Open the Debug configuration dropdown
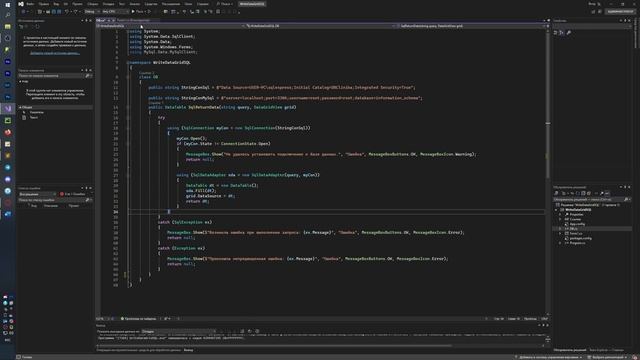This screenshot has width=640, height=360. pyautogui.click(x=92, y=11)
